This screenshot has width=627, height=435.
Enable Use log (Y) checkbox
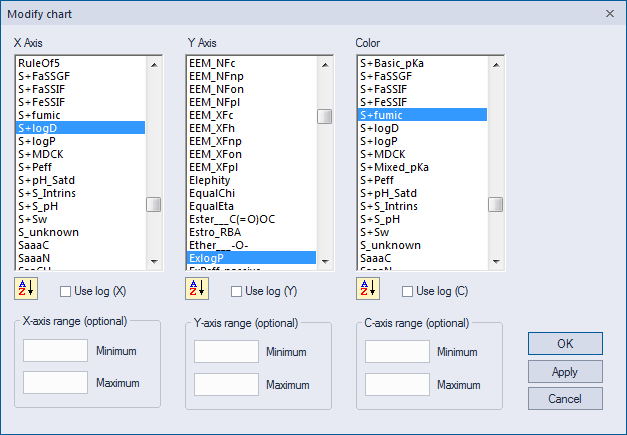236,291
